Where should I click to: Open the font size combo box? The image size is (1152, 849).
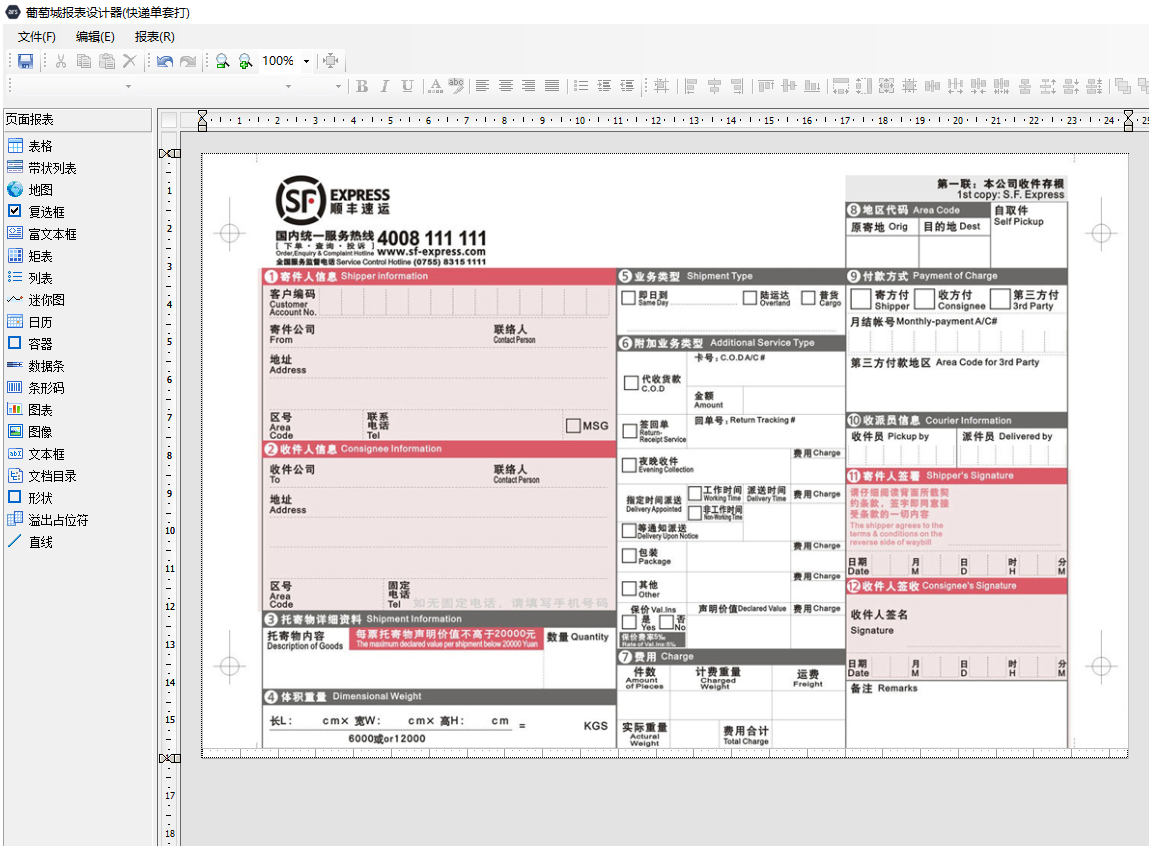[x=320, y=86]
